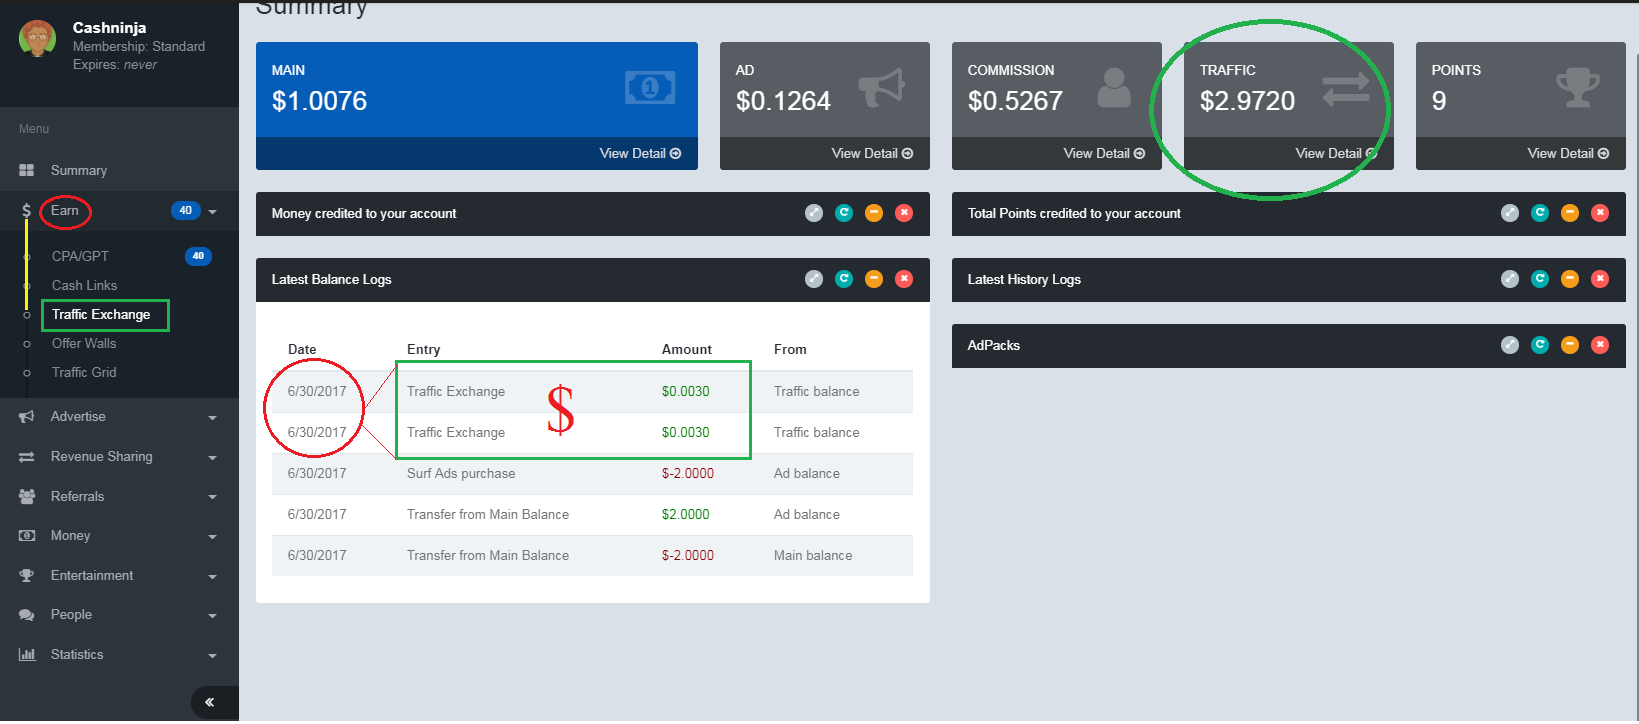1639x724 pixels.
Task: Refresh the Latest Balance Logs panel
Action: tap(844, 279)
